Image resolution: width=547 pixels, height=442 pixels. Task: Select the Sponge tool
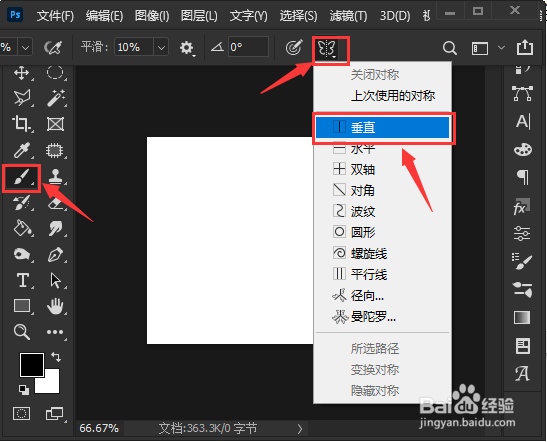click(22, 254)
